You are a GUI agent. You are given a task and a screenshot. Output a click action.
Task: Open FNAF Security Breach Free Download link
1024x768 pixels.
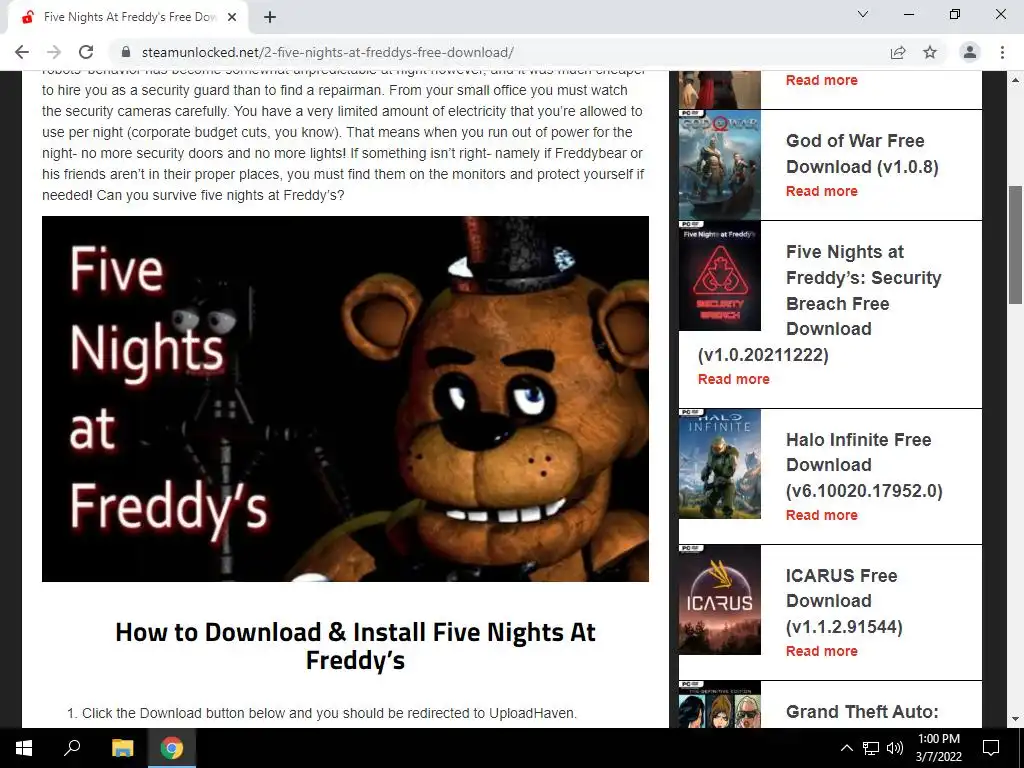point(820,303)
